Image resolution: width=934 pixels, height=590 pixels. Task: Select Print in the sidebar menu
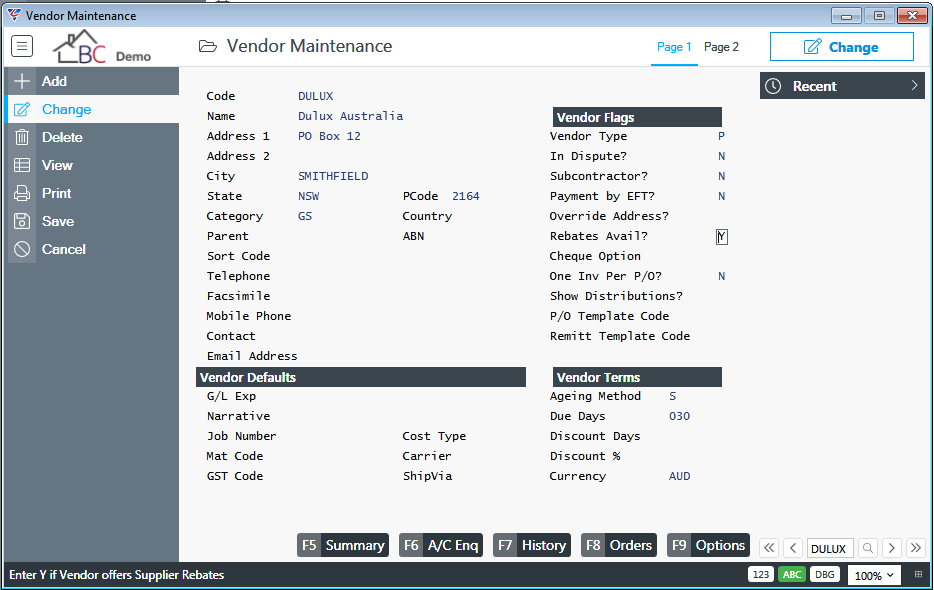coord(92,193)
